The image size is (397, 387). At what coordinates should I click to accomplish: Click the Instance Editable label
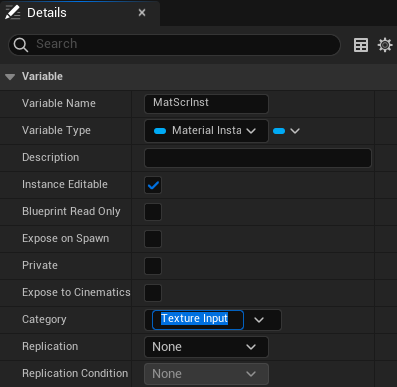coord(65,184)
